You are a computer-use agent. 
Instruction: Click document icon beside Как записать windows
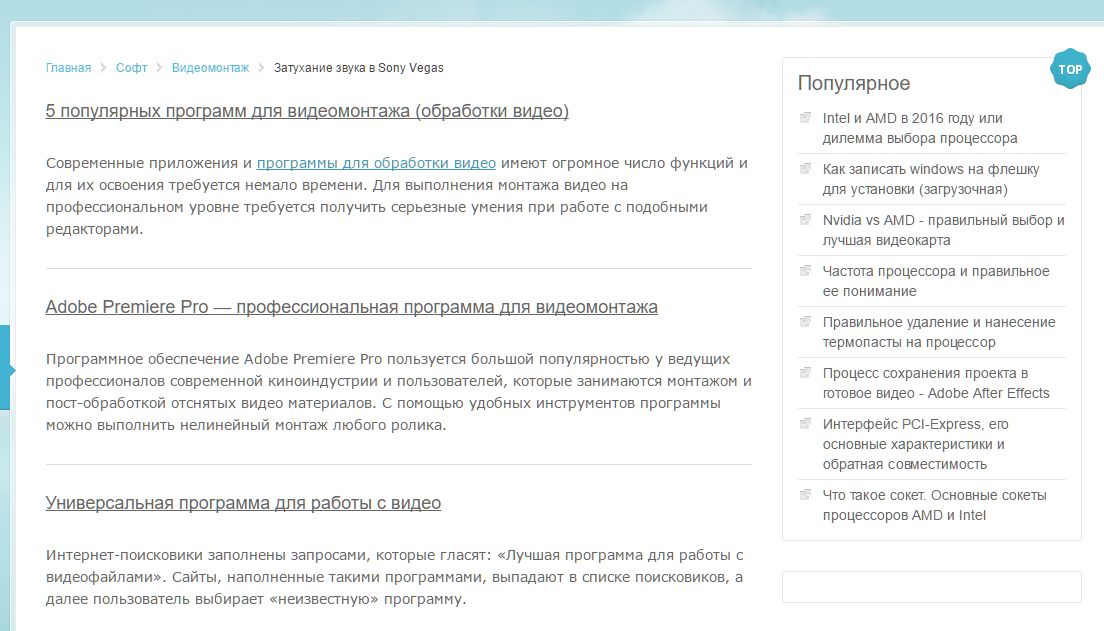(805, 168)
